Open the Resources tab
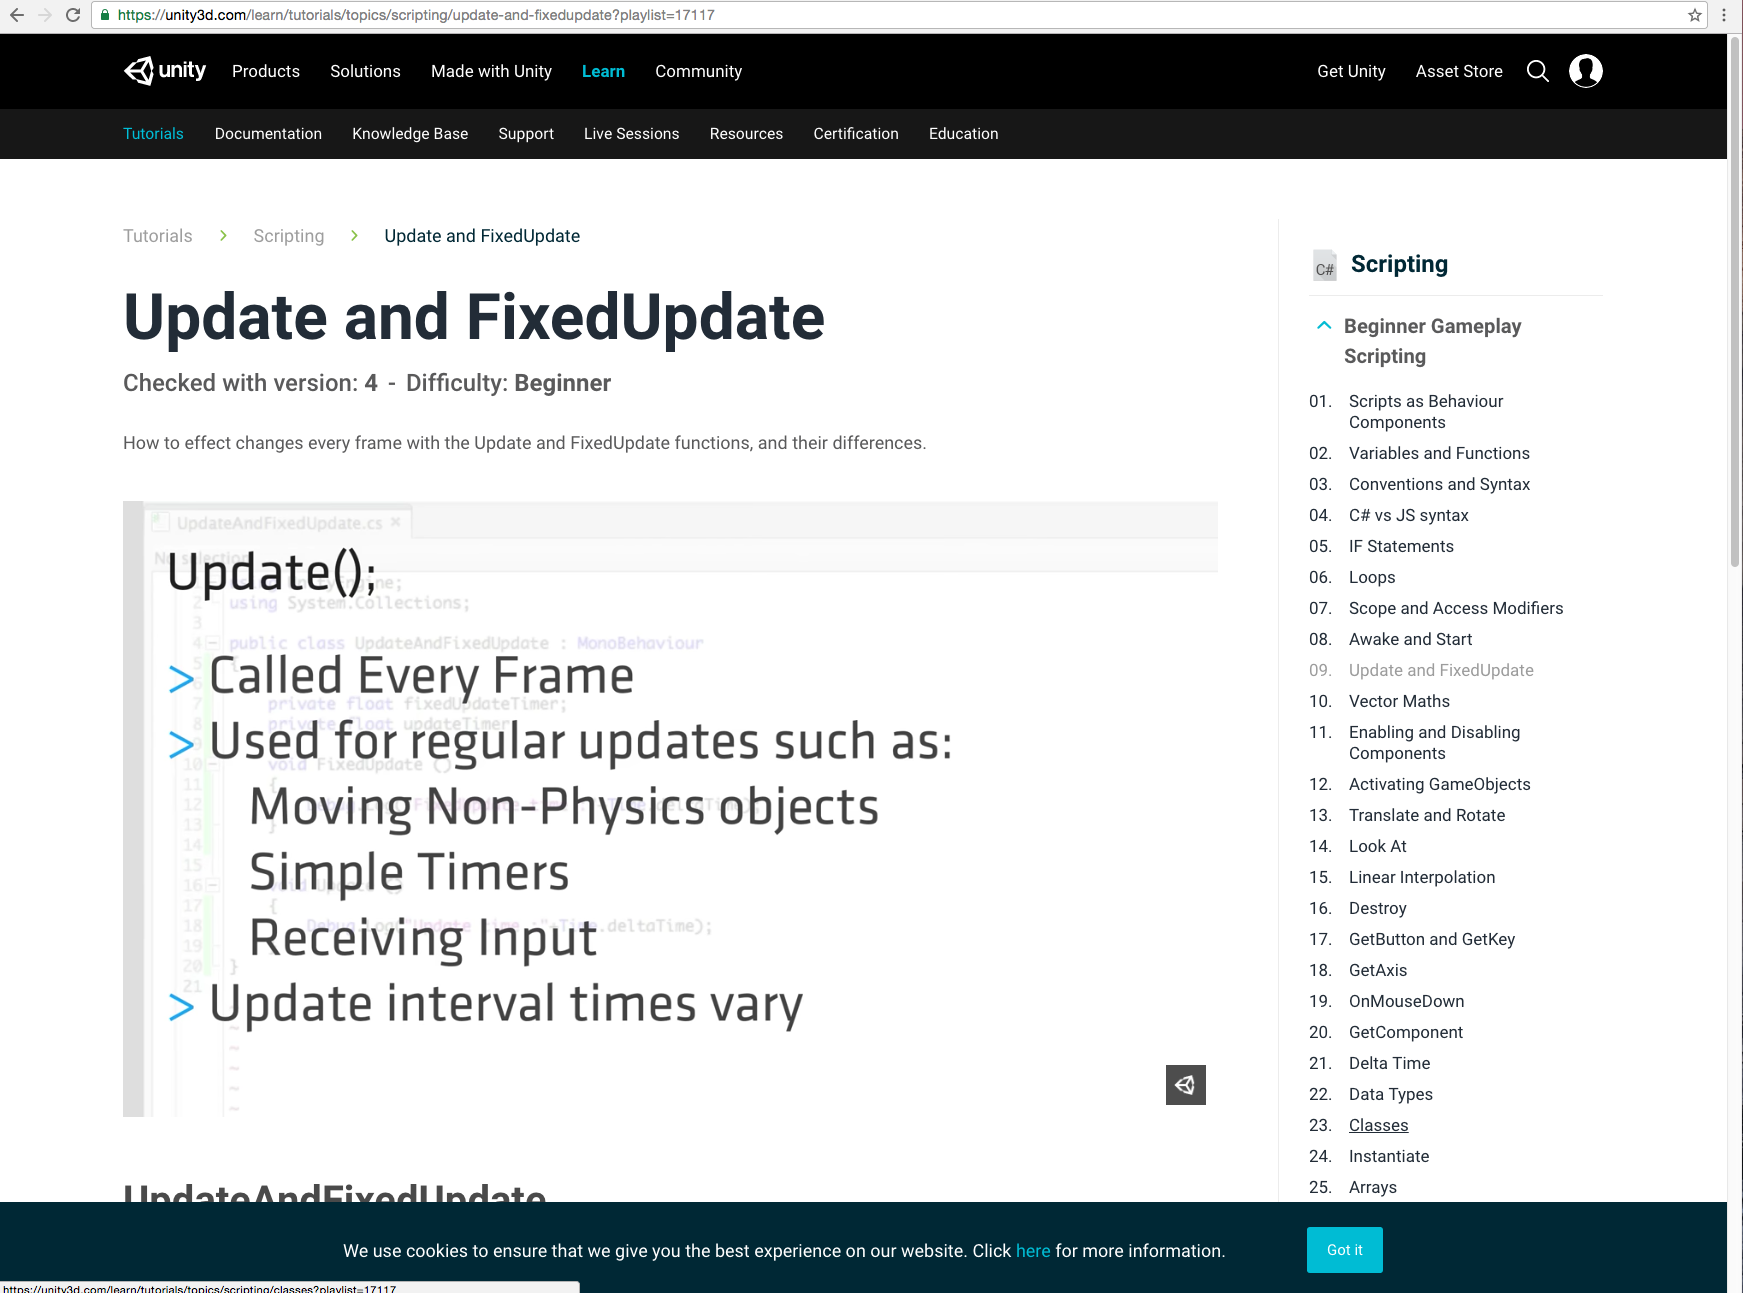The height and width of the screenshot is (1293, 1743). point(746,134)
